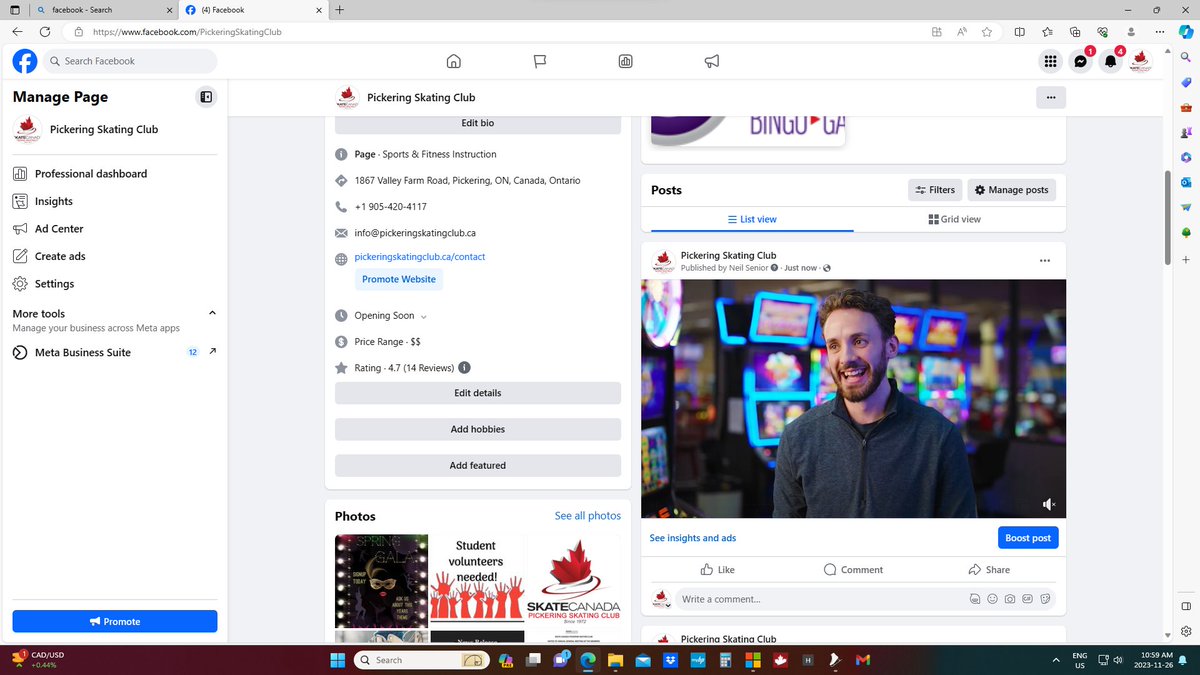Open Facebook Home icon in top navigation
The height and width of the screenshot is (675, 1200).
click(453, 61)
